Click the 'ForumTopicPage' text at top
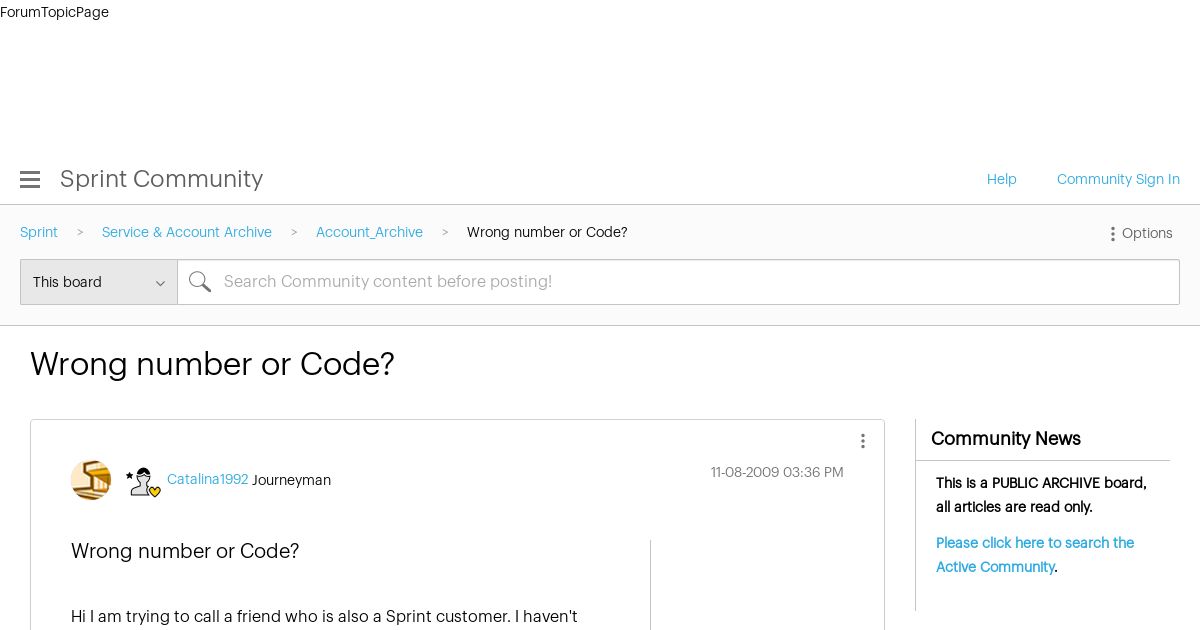This screenshot has height=630, width=1200. tap(54, 12)
